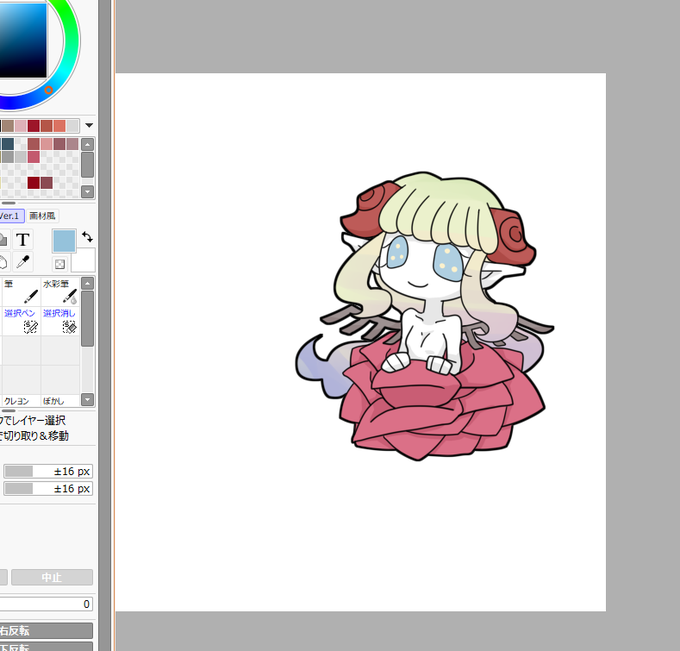Click the light blue foreground color box

pos(64,241)
